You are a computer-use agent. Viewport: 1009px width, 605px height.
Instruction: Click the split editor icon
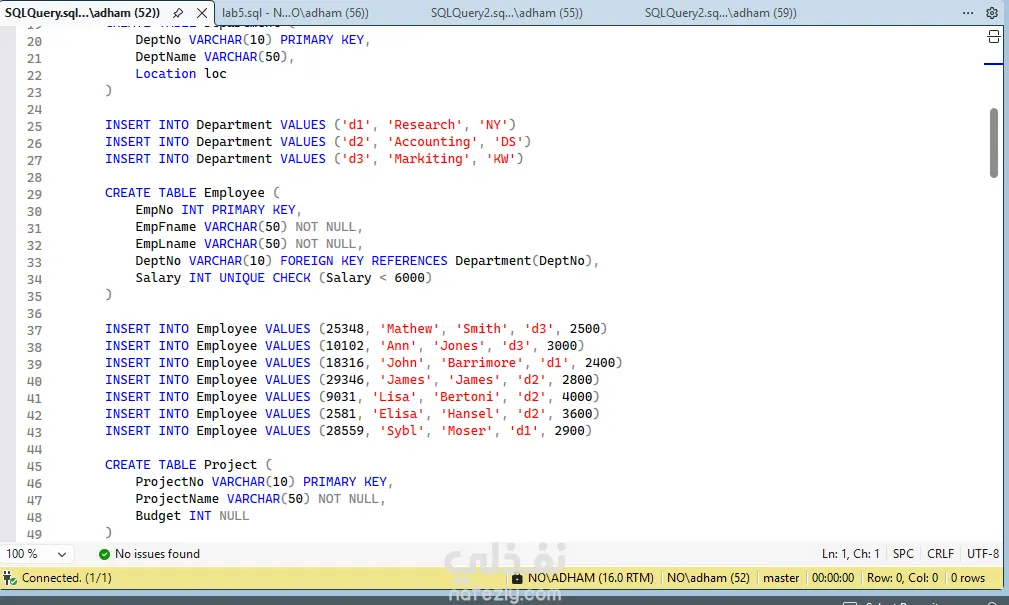[x=994, y=37]
